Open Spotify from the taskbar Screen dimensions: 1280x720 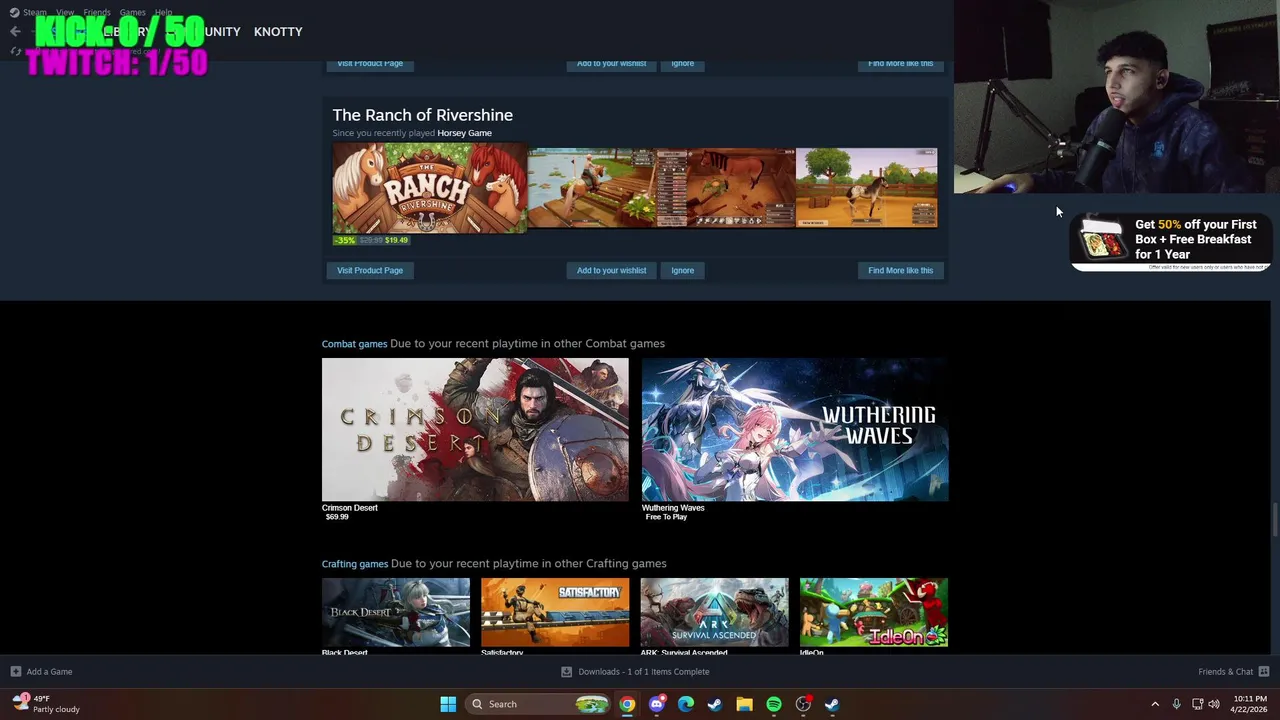click(774, 704)
